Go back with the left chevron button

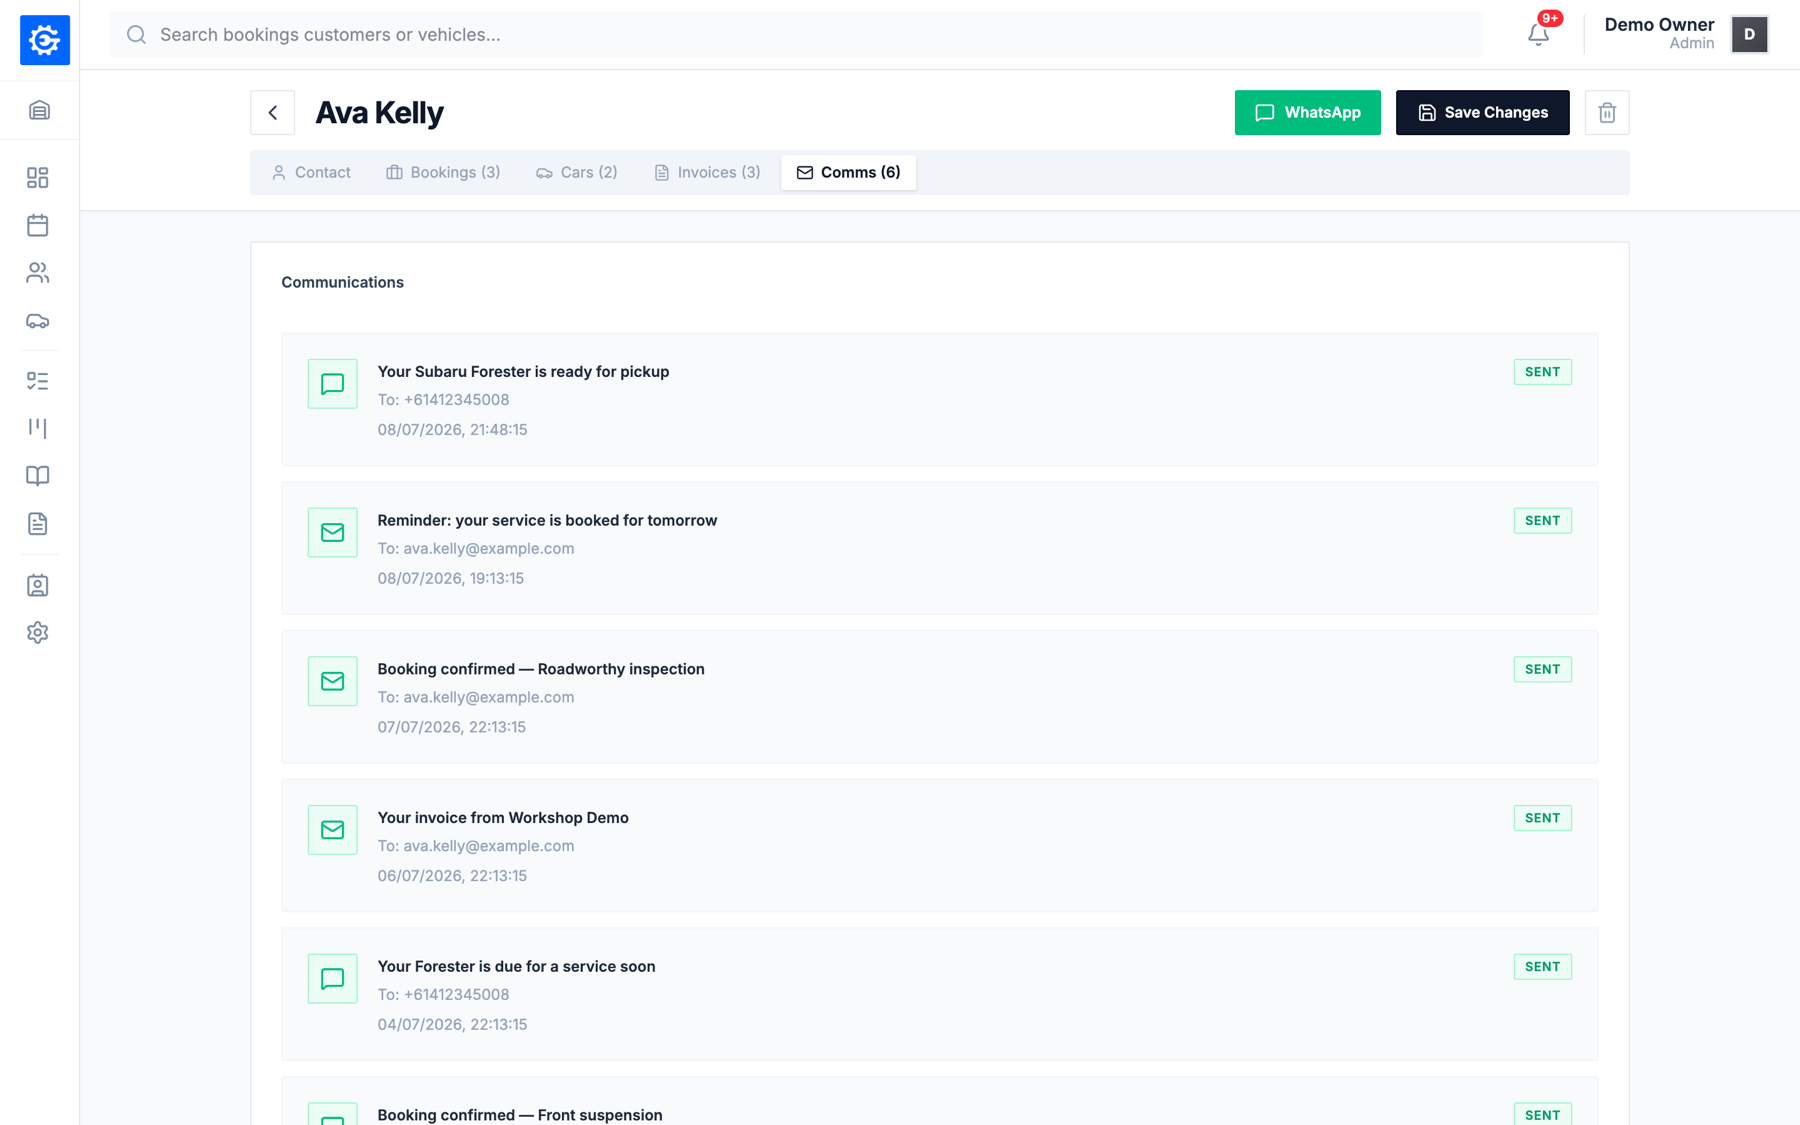click(272, 113)
